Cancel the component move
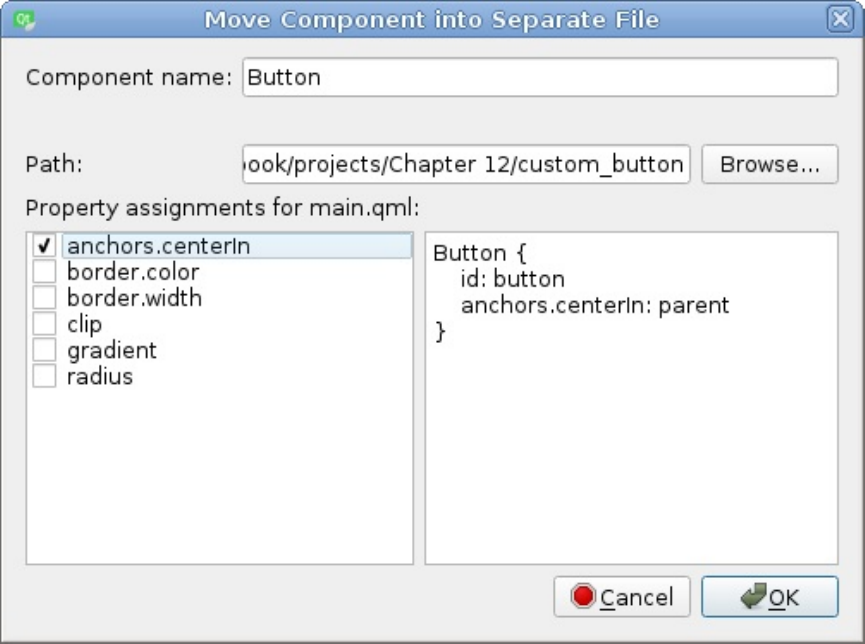Viewport: 865px width, 644px height. [x=622, y=597]
